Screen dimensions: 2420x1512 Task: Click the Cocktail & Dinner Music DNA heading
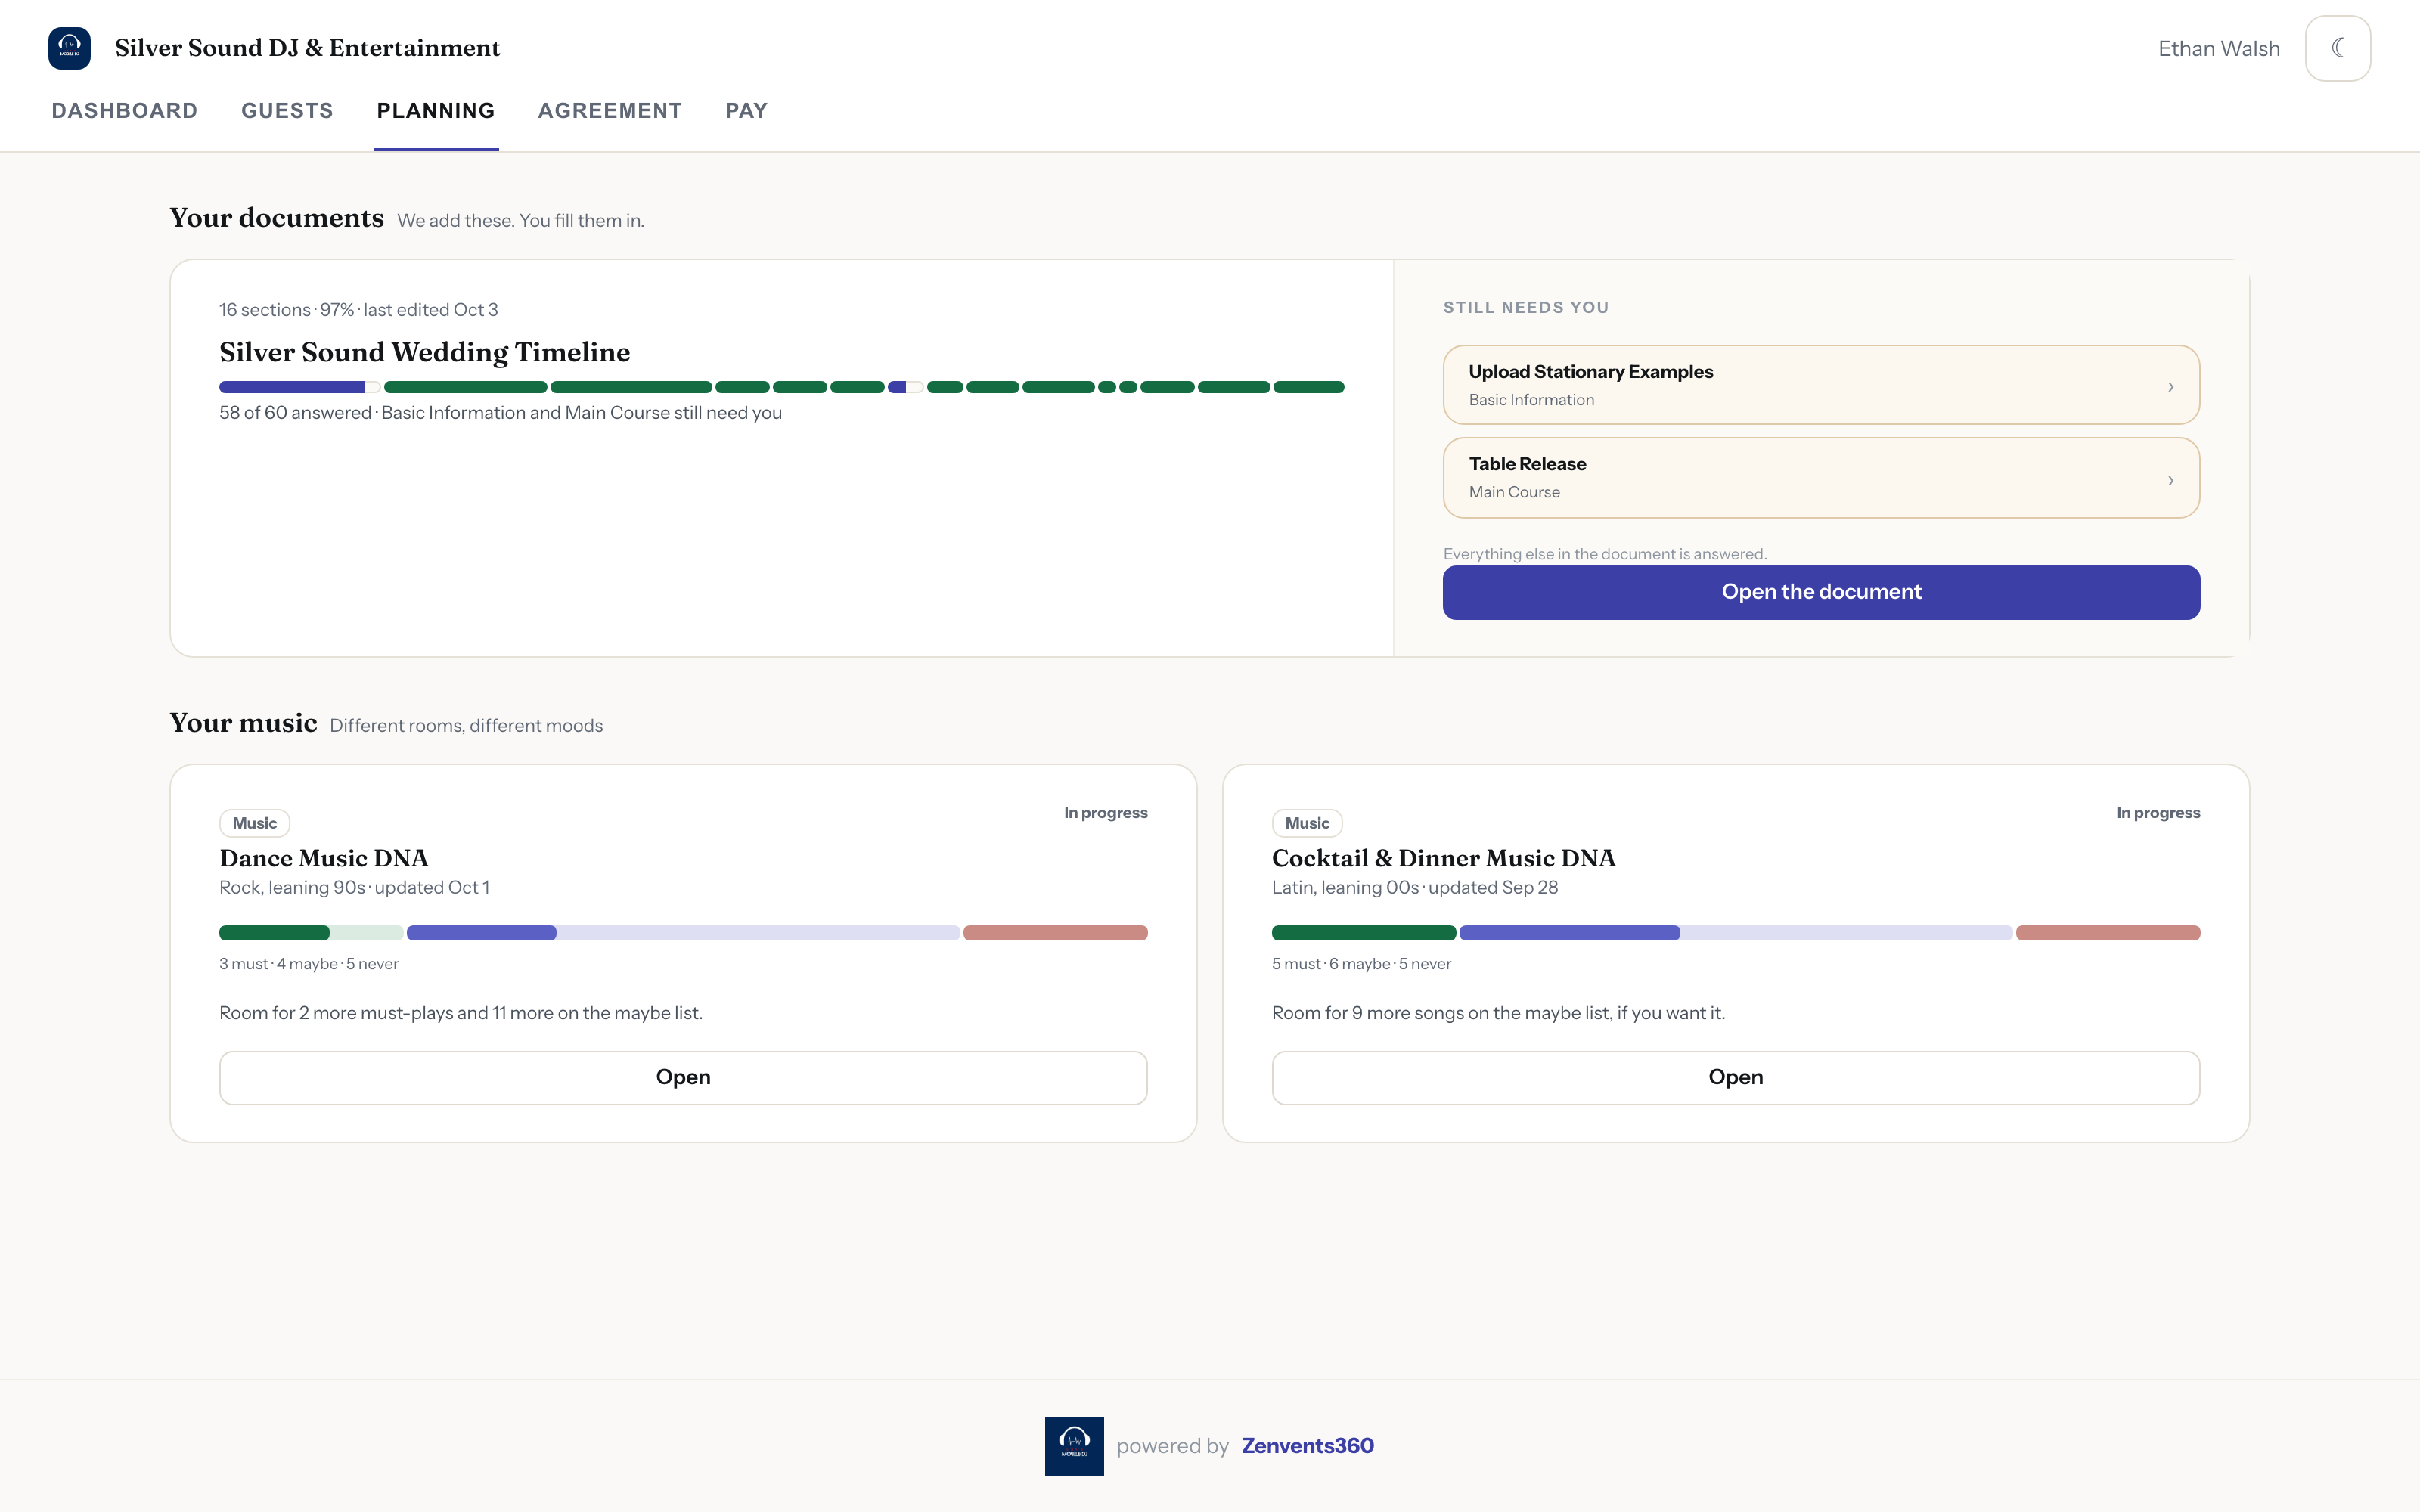[x=1443, y=858]
